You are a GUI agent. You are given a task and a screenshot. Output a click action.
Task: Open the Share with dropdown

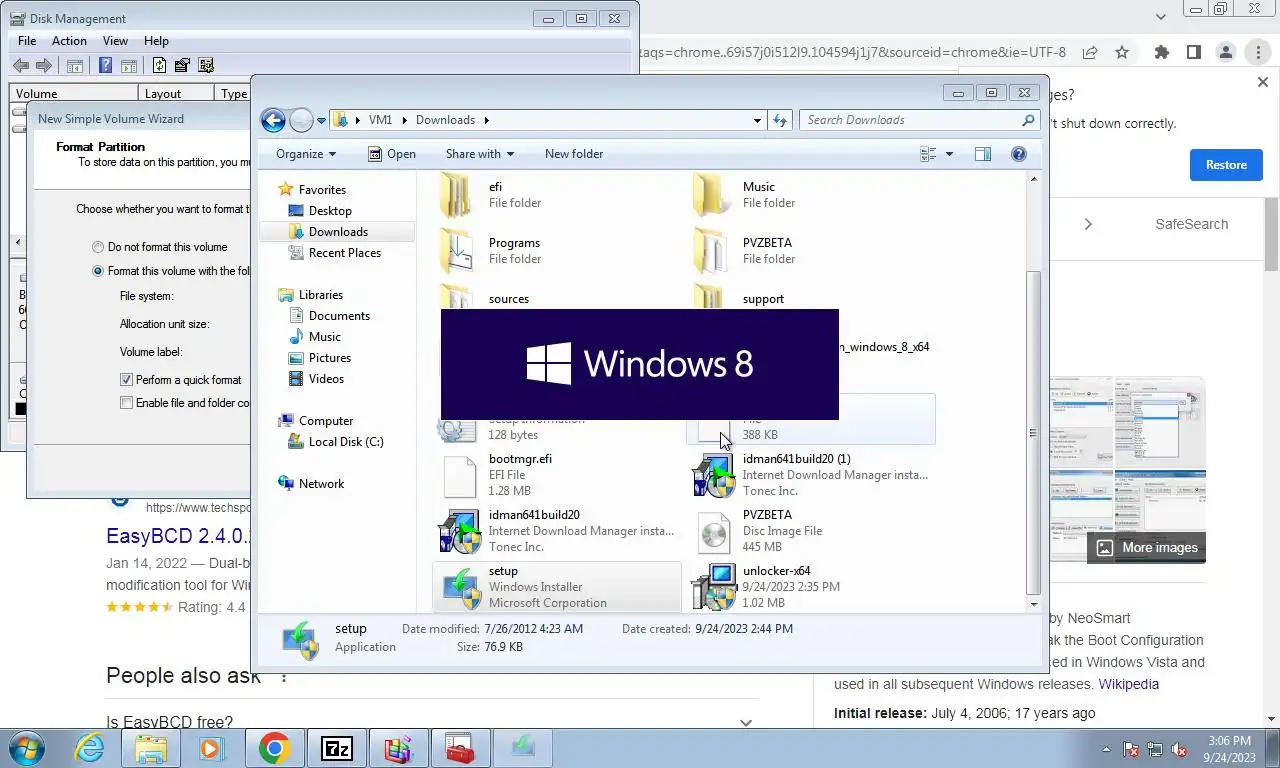click(479, 154)
